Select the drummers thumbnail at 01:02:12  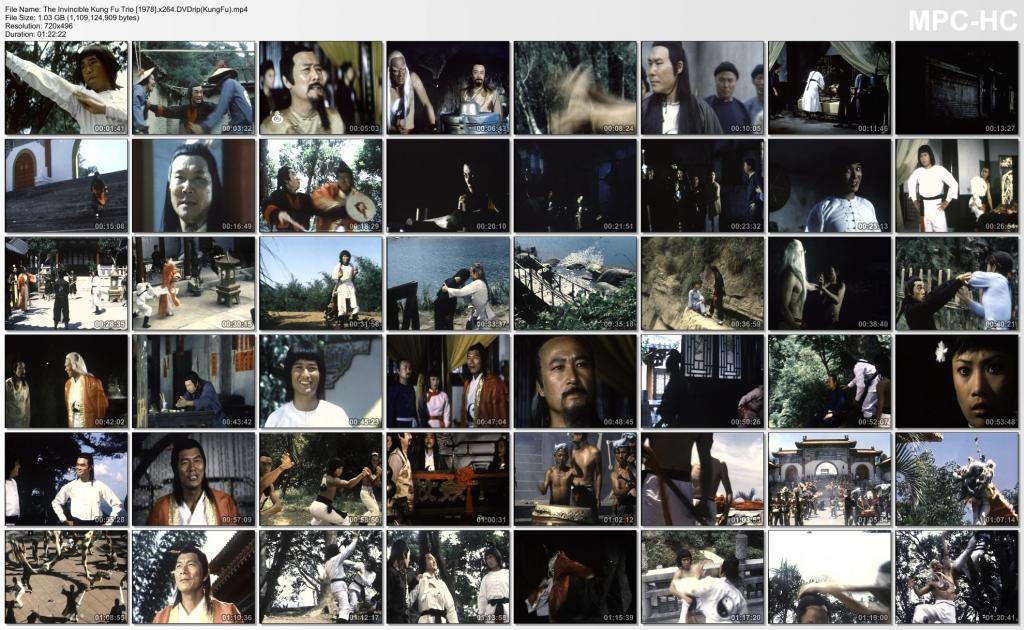click(x=575, y=479)
